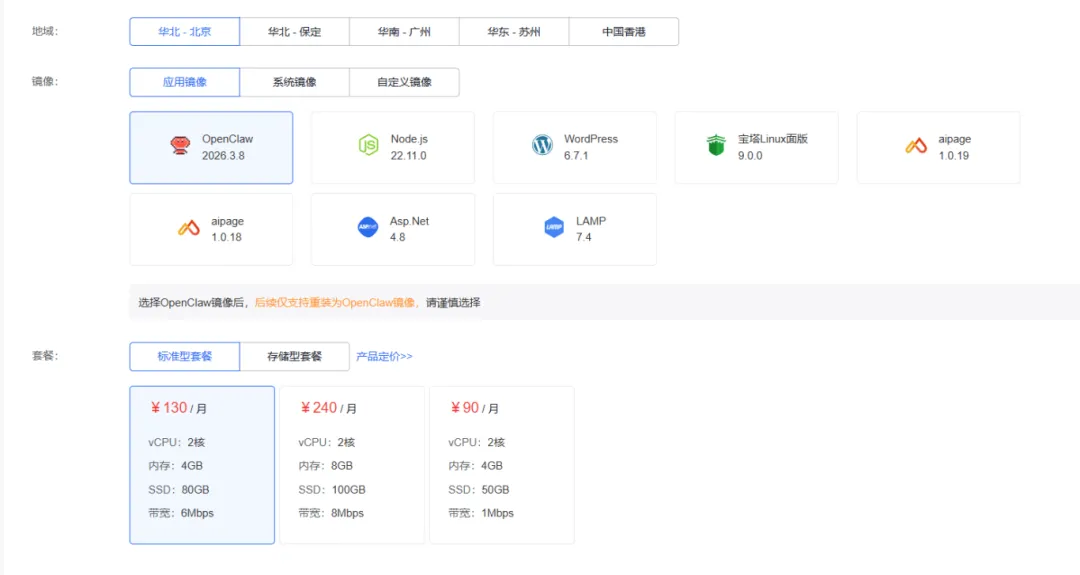Image resolution: width=1080 pixels, height=575 pixels.
Task: Switch to the 系统镜像 tab
Action: pyautogui.click(x=295, y=82)
